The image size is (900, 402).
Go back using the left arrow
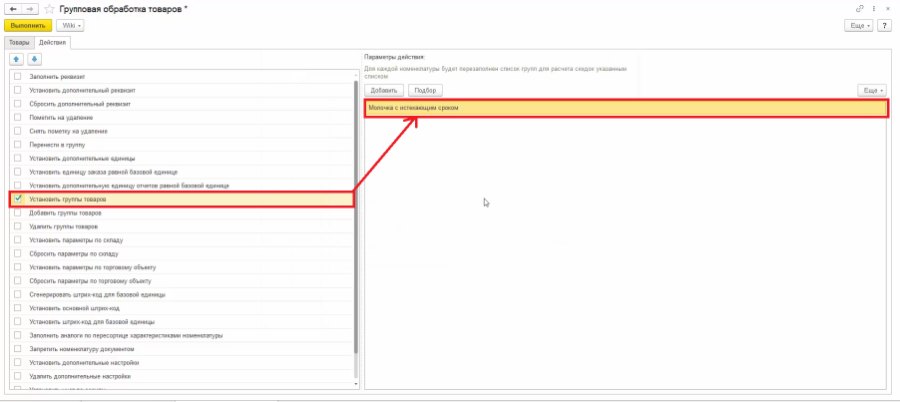point(14,9)
